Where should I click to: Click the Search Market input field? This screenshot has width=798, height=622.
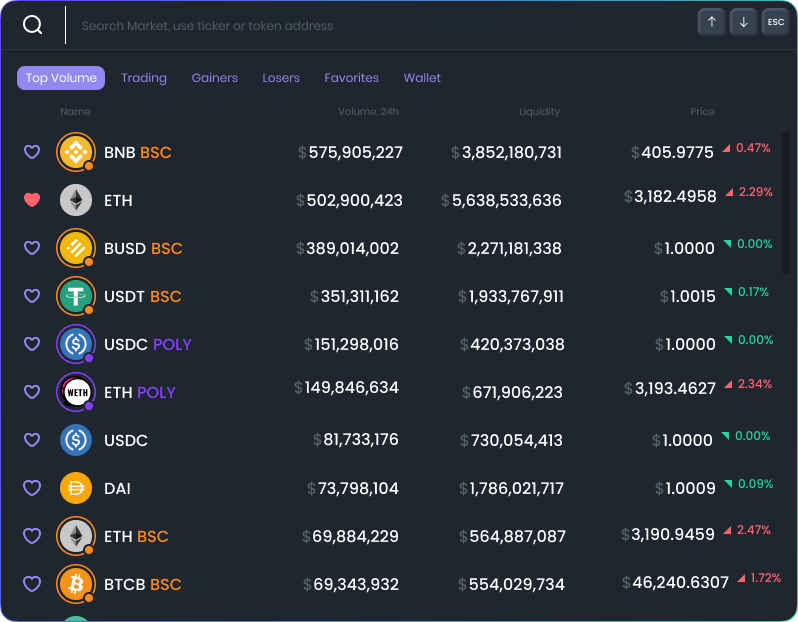click(380, 26)
